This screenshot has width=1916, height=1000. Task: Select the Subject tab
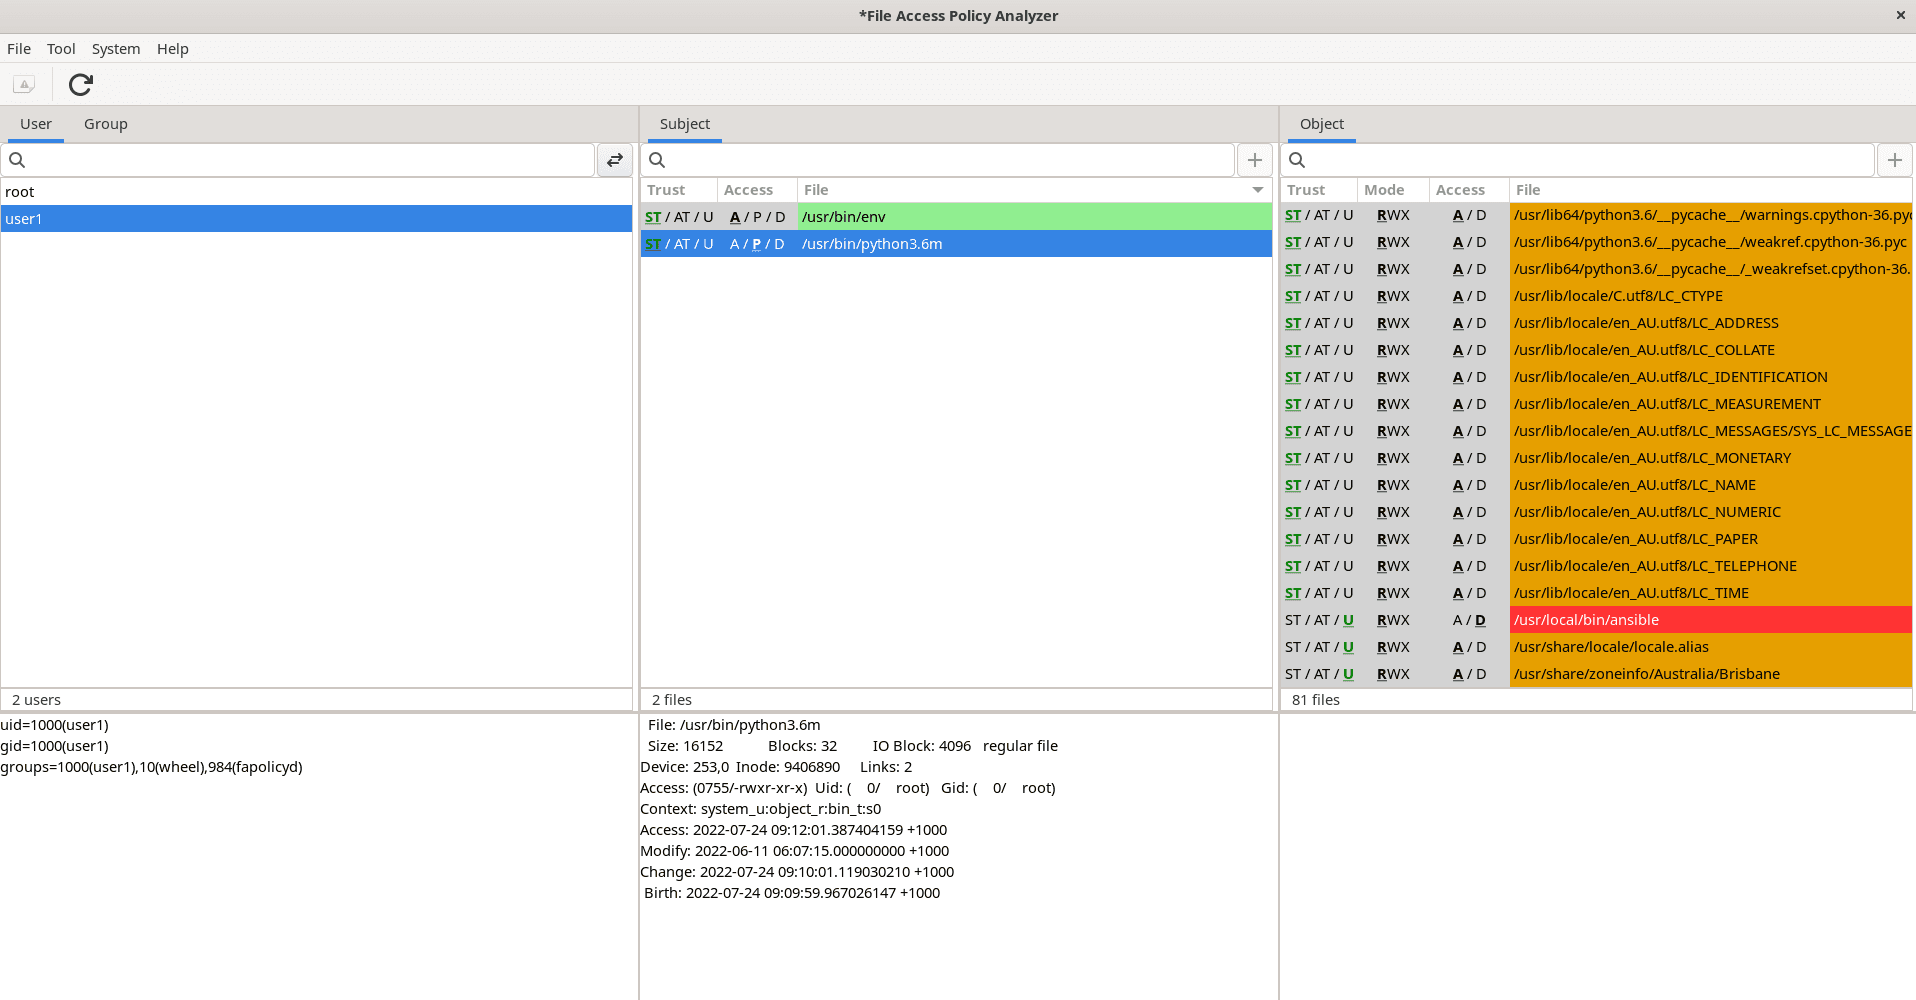coord(685,124)
